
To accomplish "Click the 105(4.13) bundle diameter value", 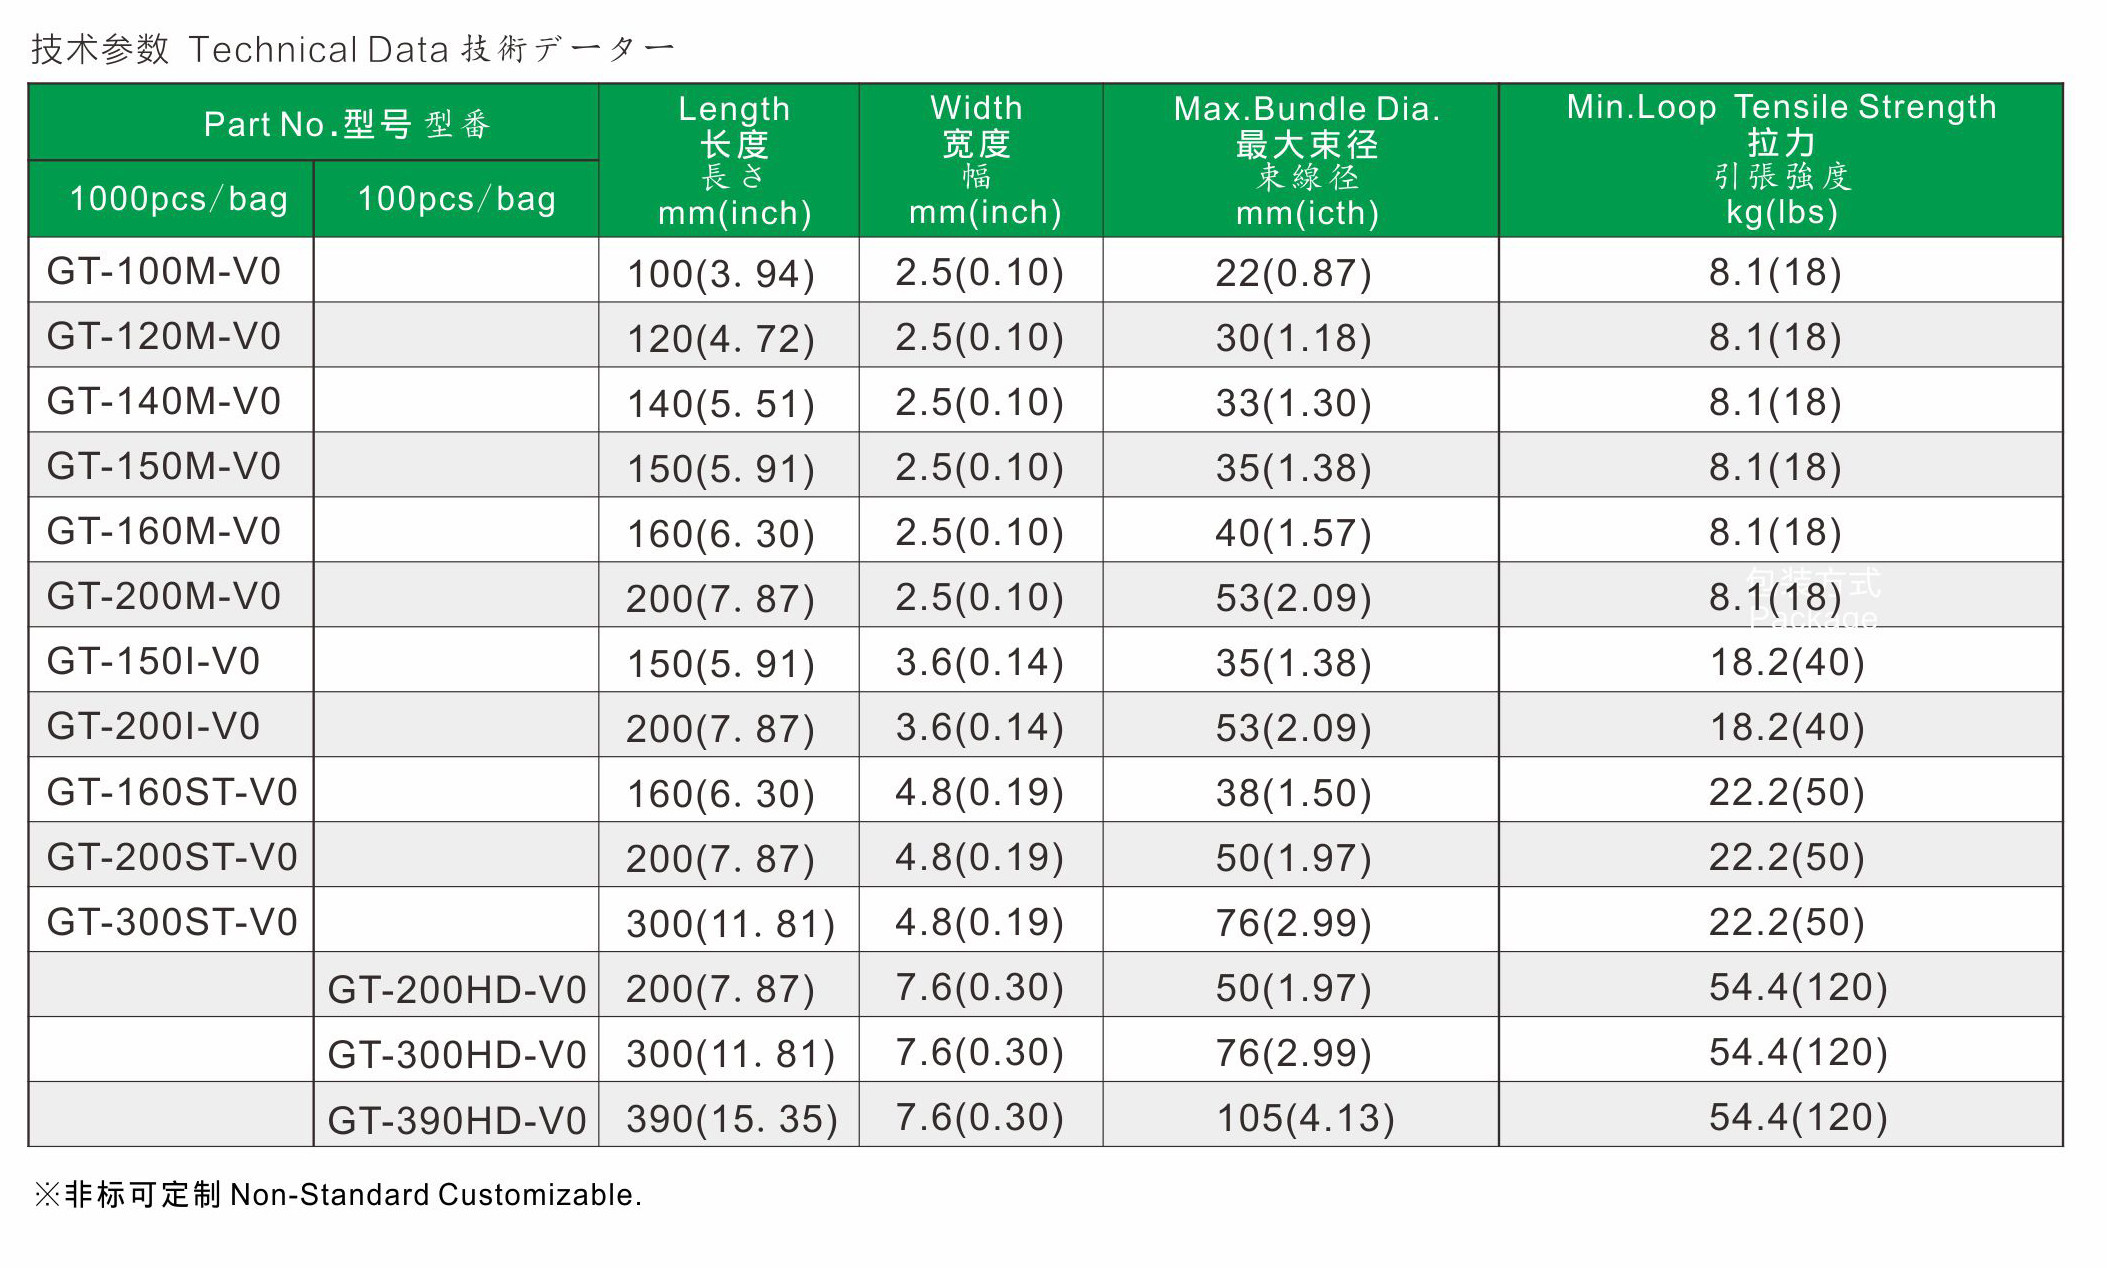I will 1305,1118.
